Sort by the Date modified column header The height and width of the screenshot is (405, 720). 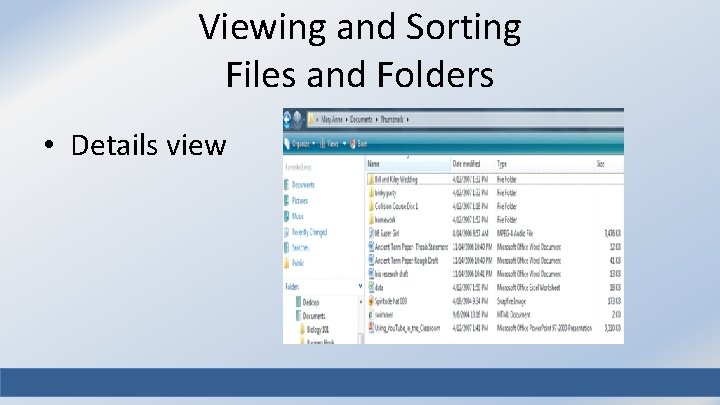click(x=466, y=163)
